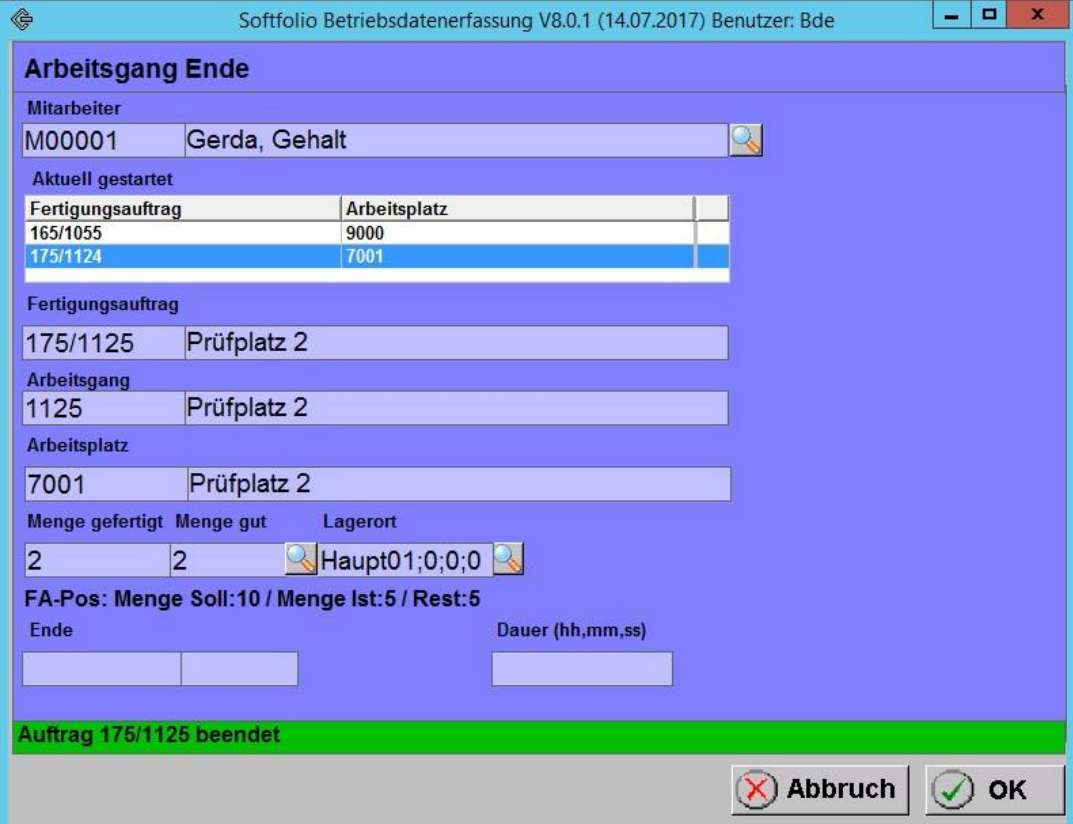Viewport: 1073px width, 824px height.
Task: Click the Mitarbeiter search magnifier icon
Action: click(745, 141)
